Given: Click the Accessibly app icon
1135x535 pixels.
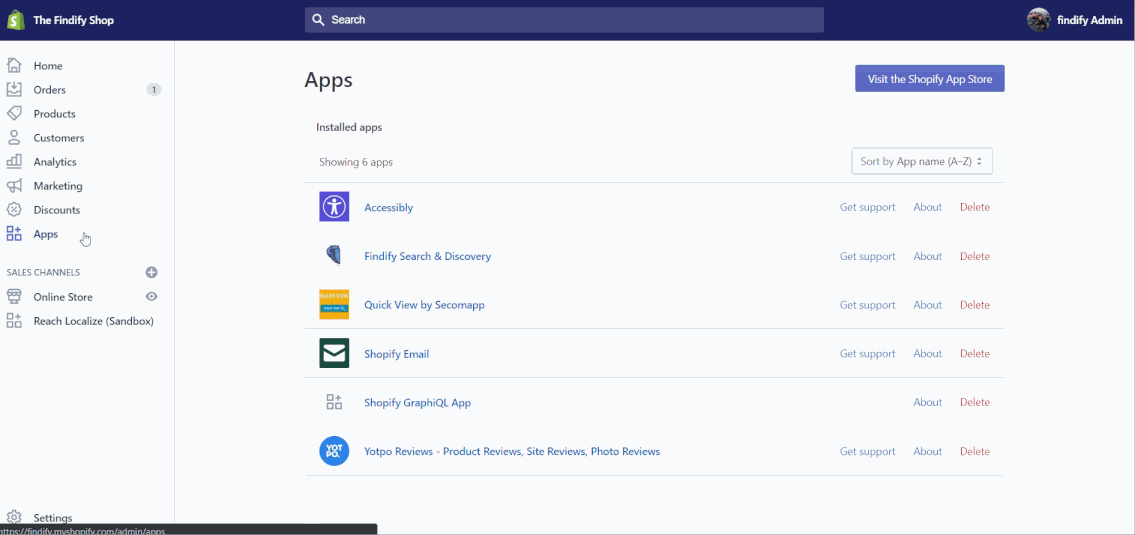Looking at the screenshot, I should tap(334, 206).
